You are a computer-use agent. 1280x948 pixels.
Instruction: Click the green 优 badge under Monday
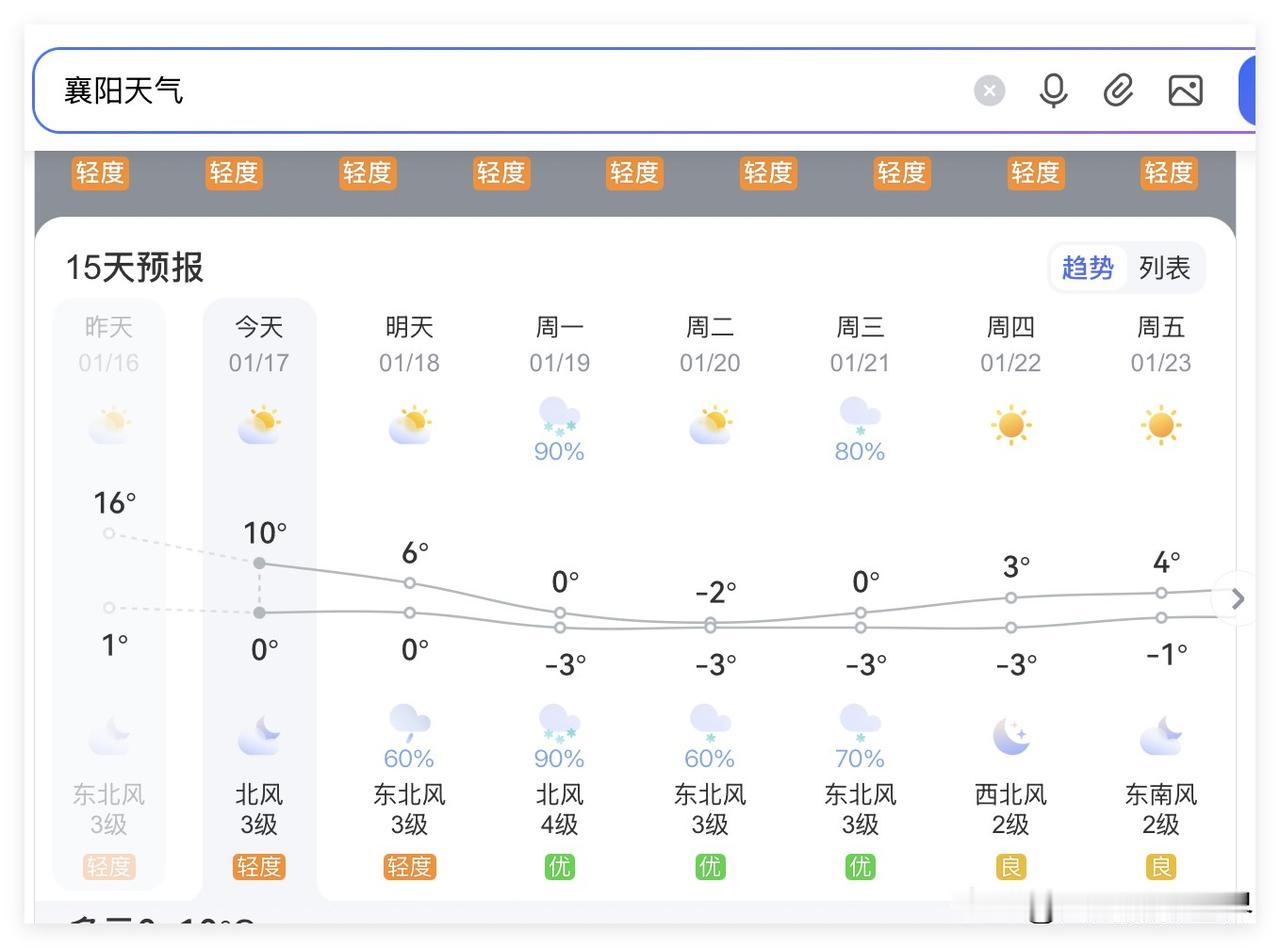click(559, 866)
